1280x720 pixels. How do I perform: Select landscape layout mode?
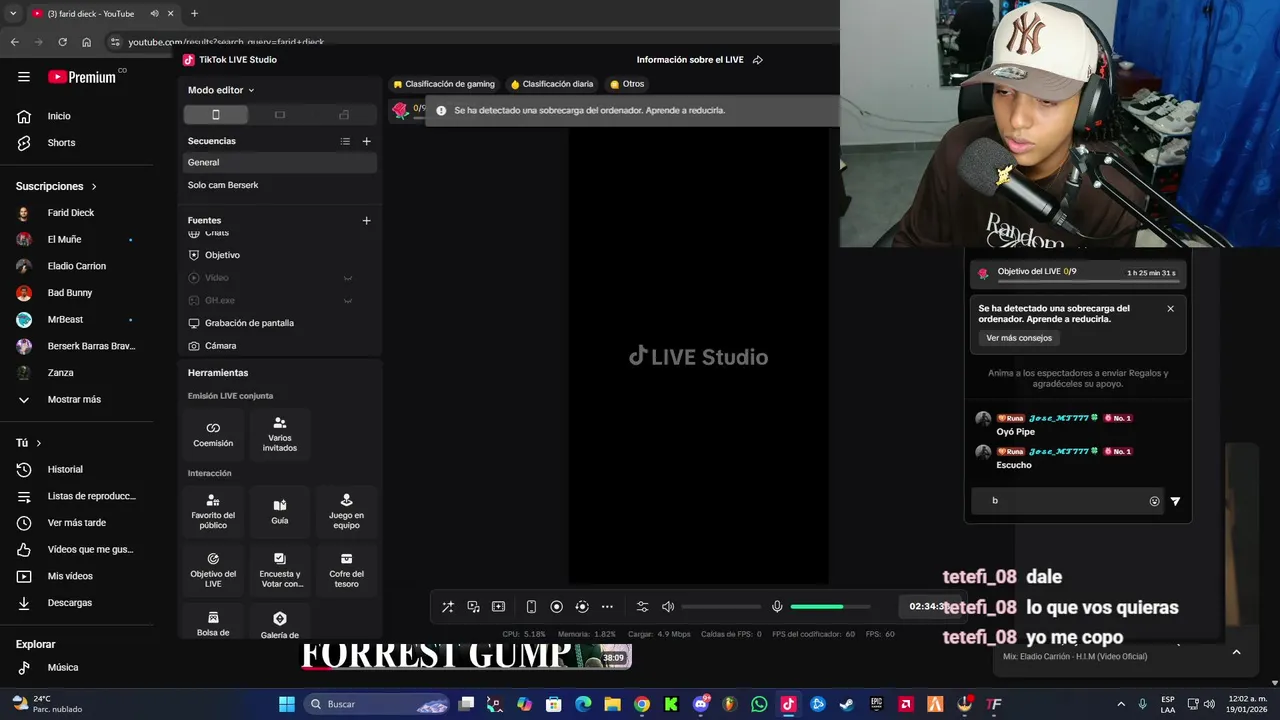pyautogui.click(x=279, y=115)
